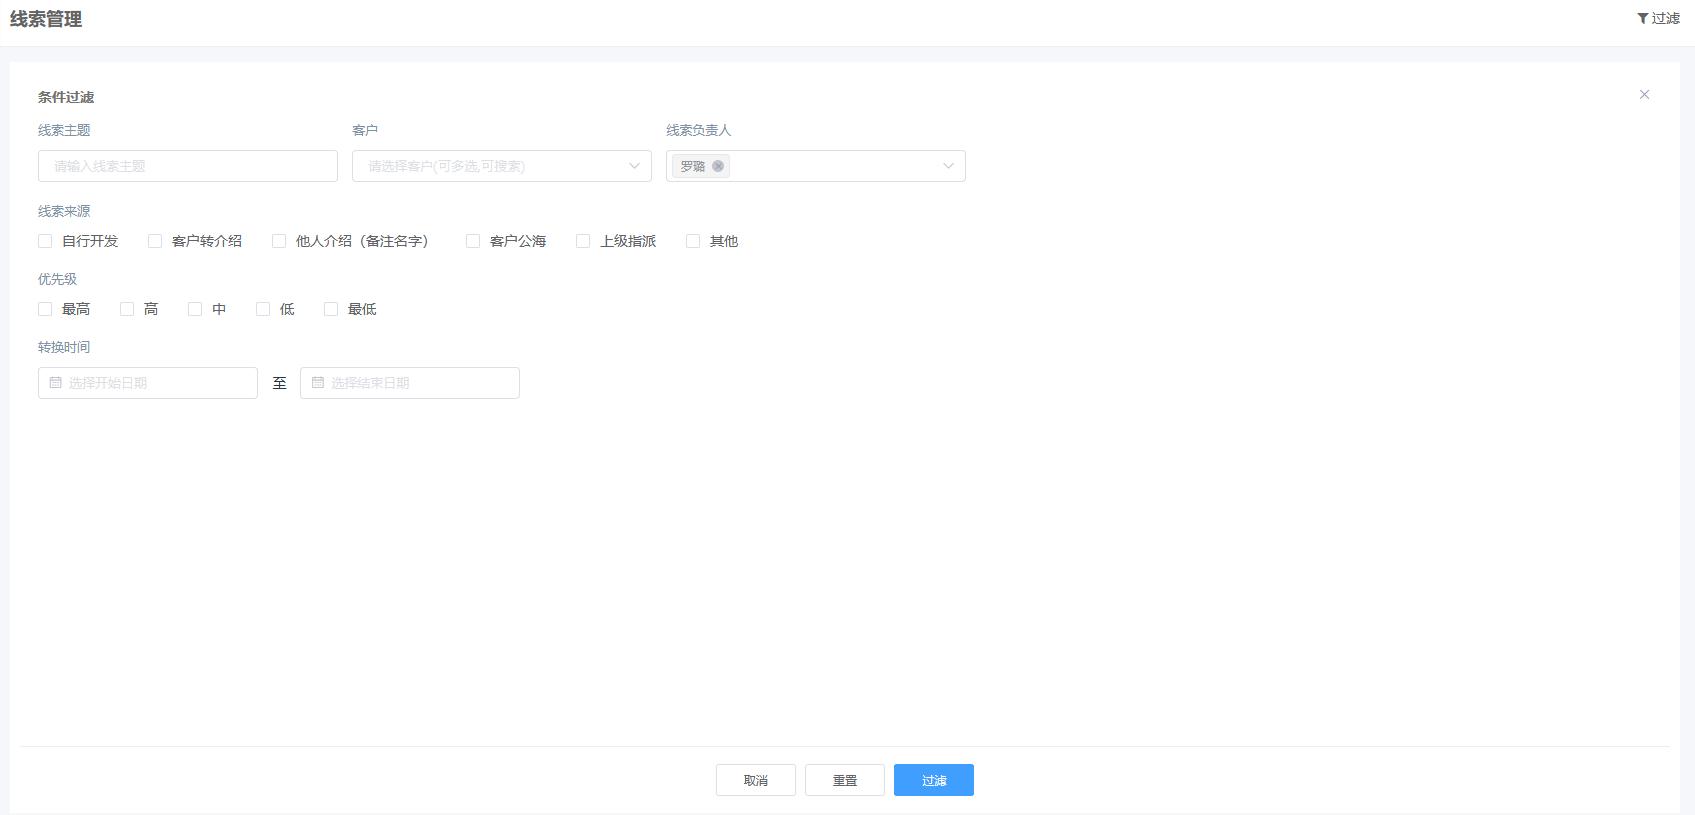
Task: Focus the 请输入线索主题 input field
Action: pos(188,166)
